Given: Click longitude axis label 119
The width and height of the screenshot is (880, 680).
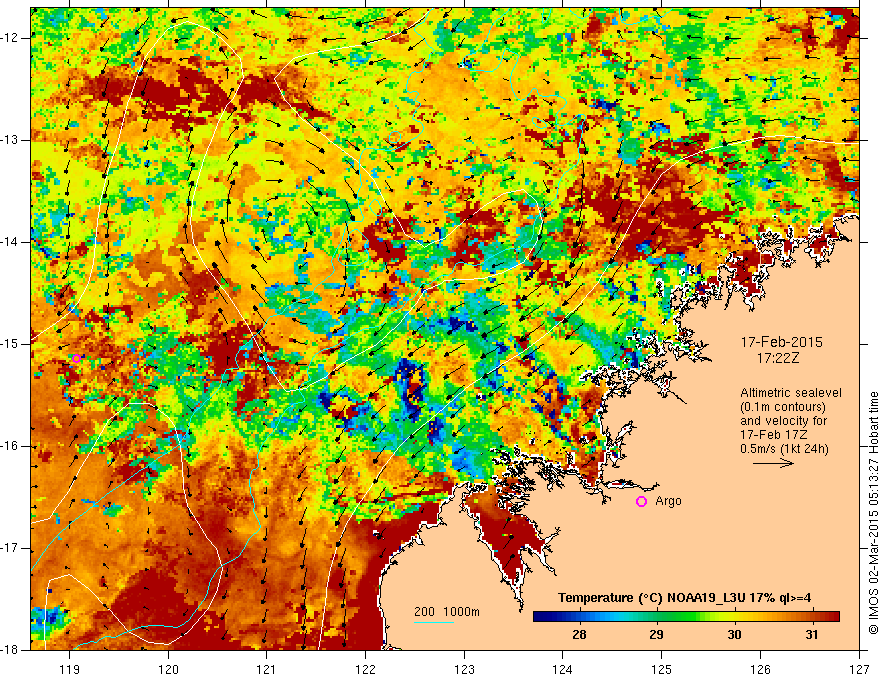Looking at the screenshot, I should pyautogui.click(x=70, y=669).
